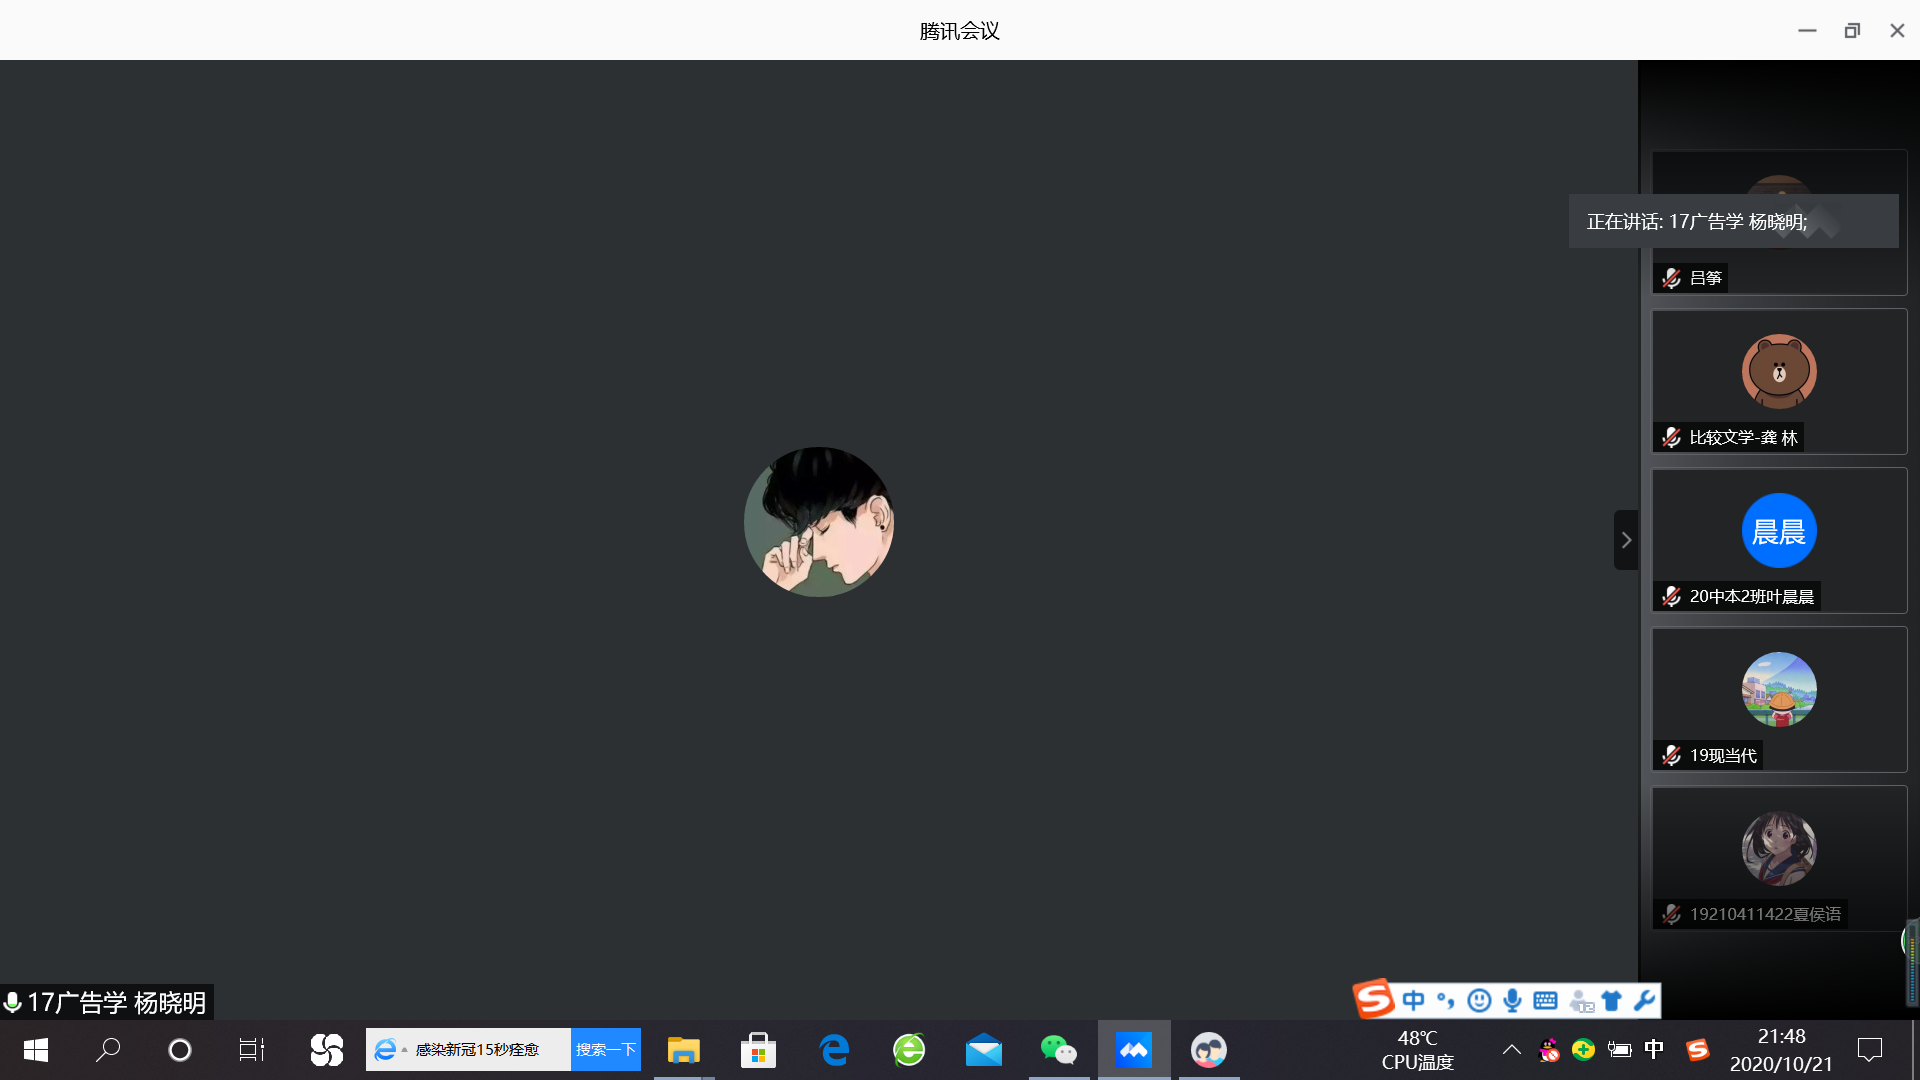This screenshot has height=1080, width=1920.
Task: Click muted mic icon beside 吕筝
Action: 1671,278
